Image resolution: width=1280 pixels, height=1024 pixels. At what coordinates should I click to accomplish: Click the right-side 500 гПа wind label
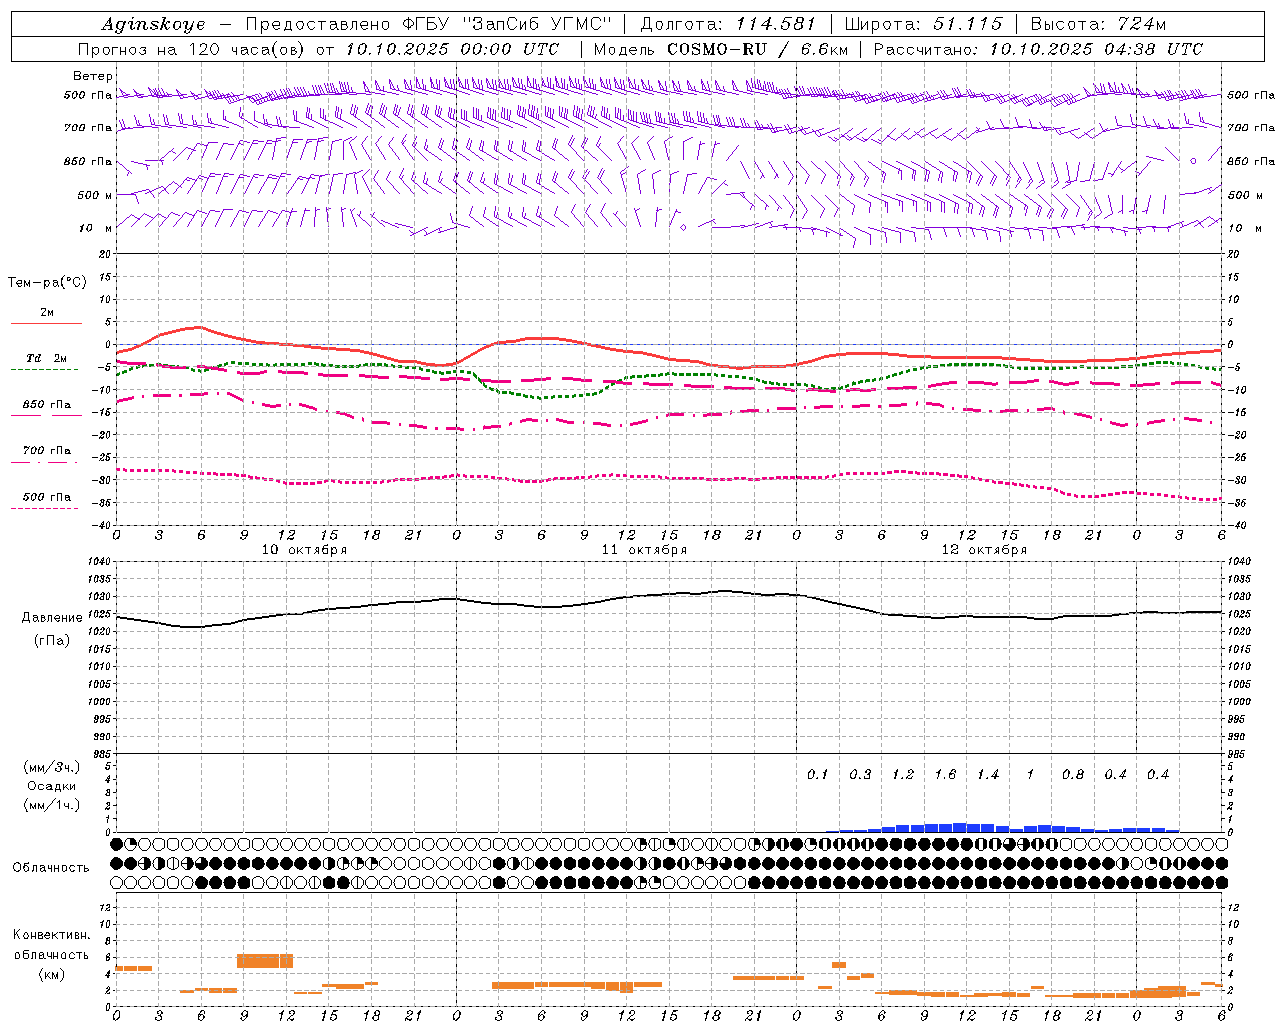click(x=1251, y=95)
